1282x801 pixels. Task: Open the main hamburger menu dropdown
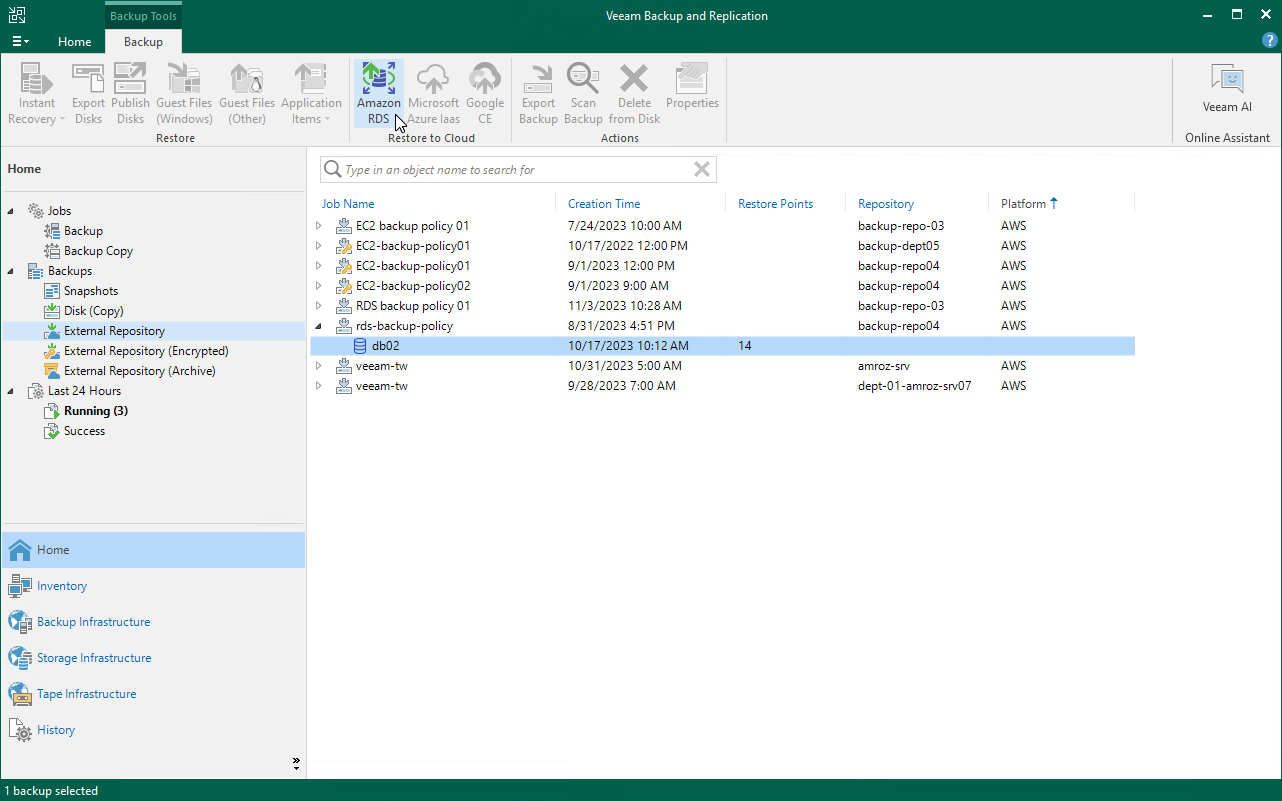(x=20, y=42)
